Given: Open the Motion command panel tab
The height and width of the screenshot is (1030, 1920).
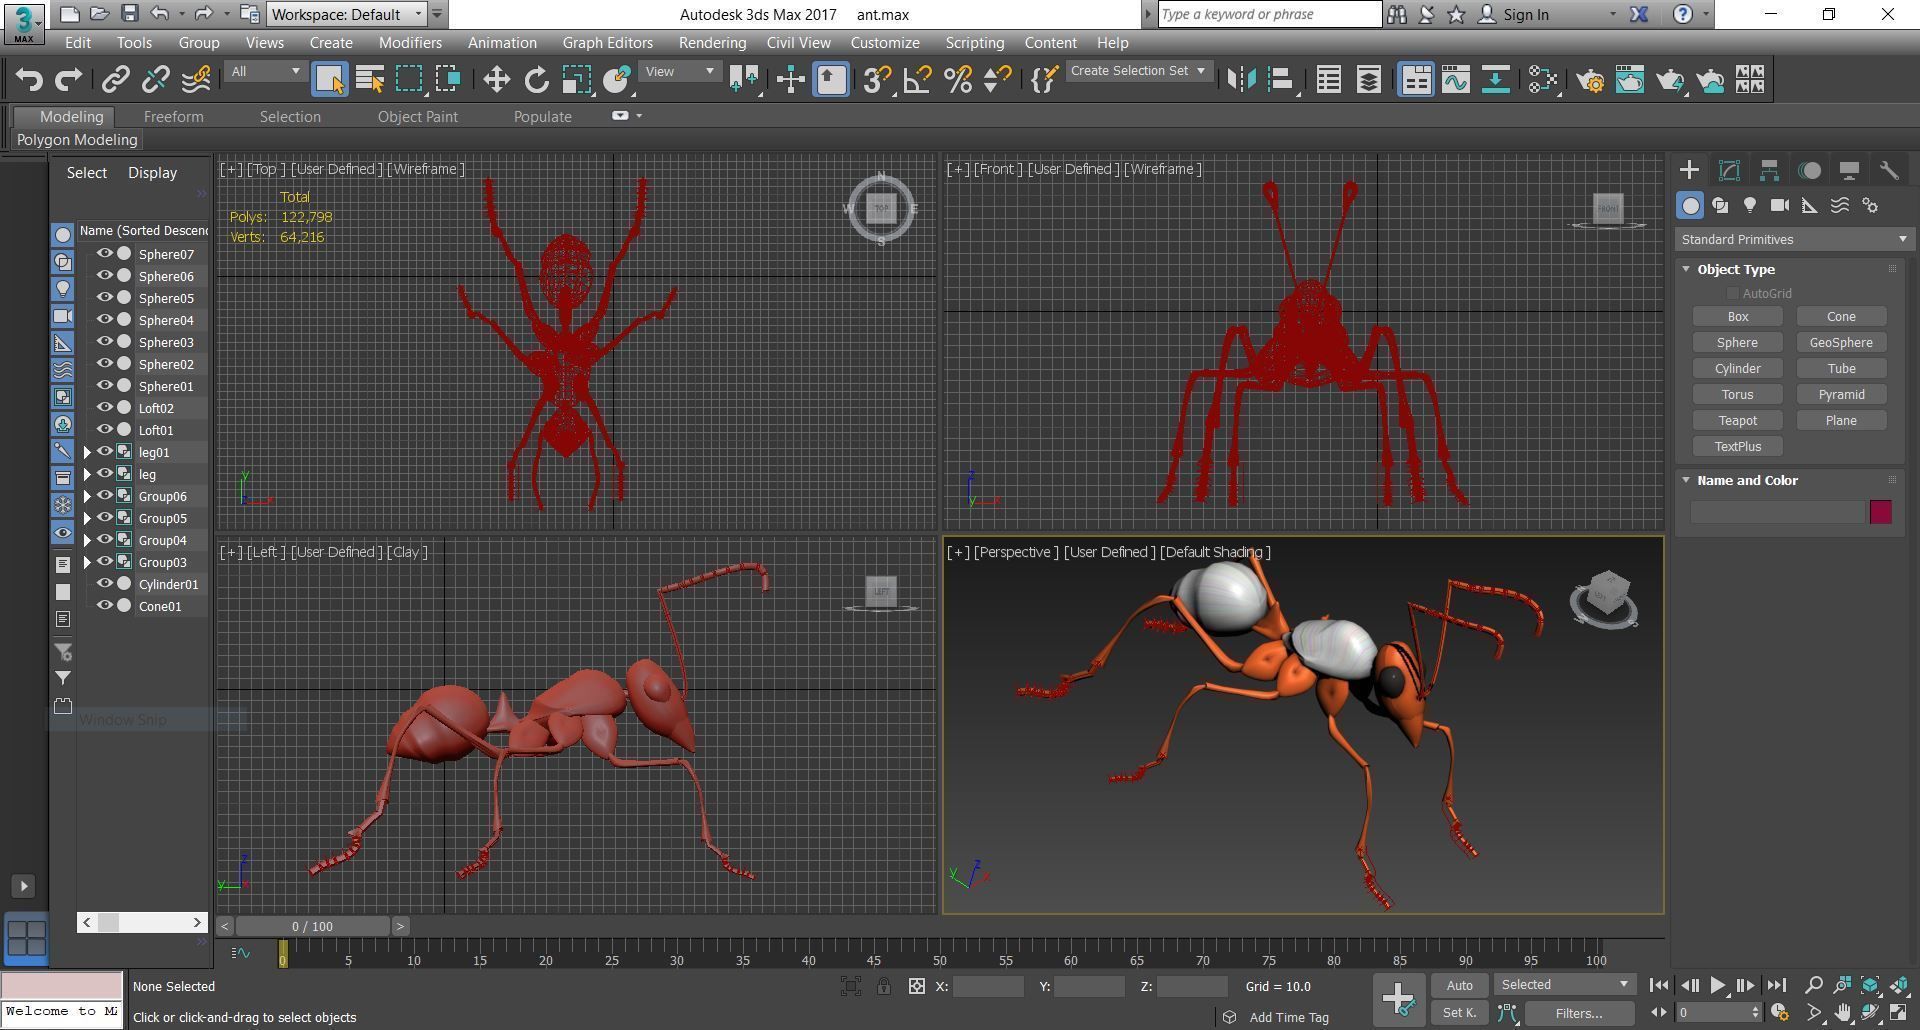Looking at the screenshot, I should click(x=1809, y=170).
